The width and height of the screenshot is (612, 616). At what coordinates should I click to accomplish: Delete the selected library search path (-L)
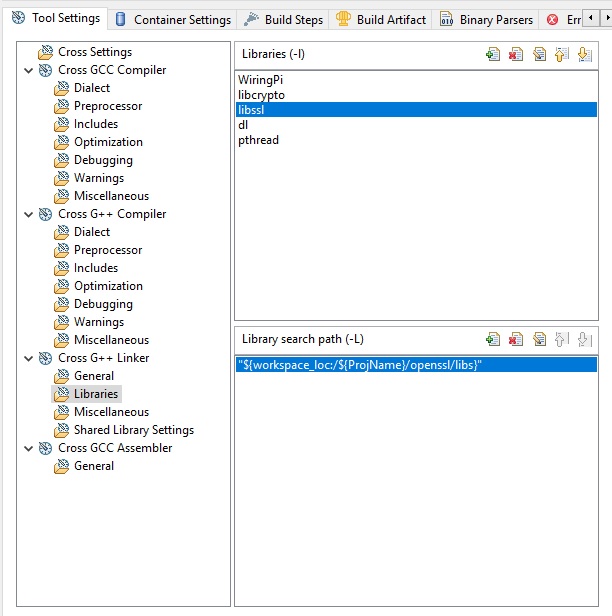click(x=516, y=339)
